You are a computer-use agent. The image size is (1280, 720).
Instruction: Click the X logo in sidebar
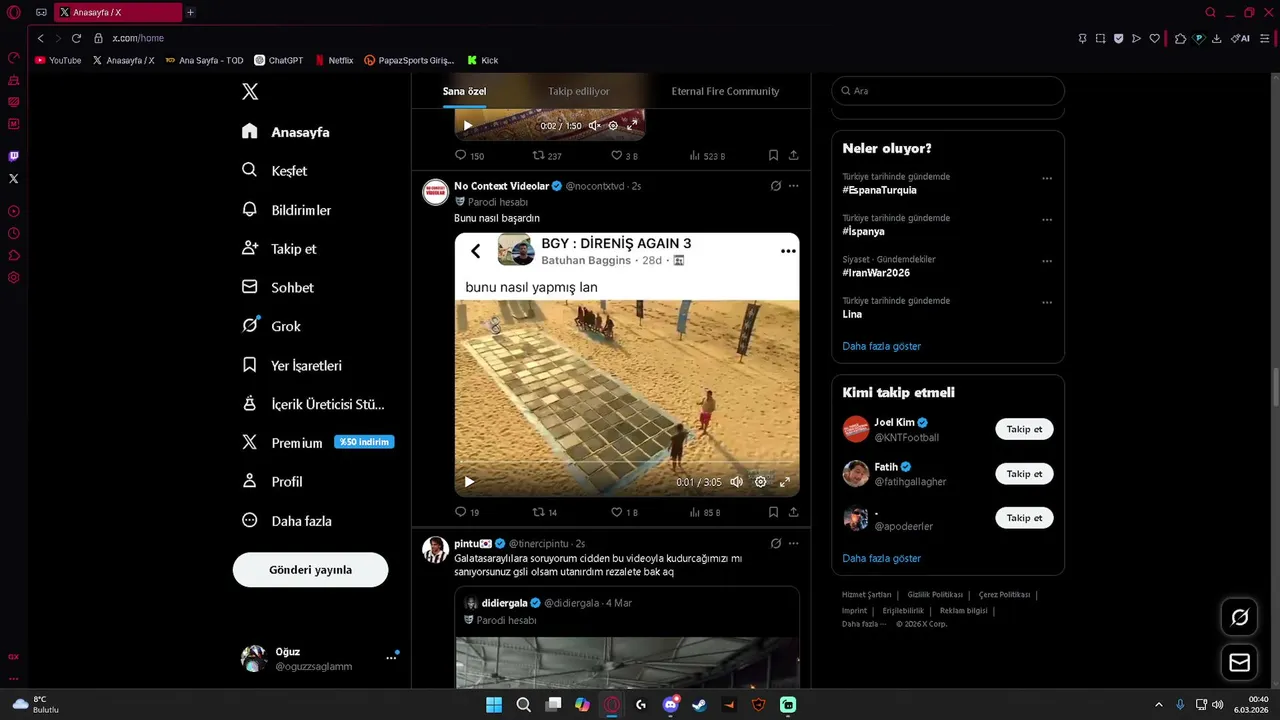pyautogui.click(x=250, y=92)
